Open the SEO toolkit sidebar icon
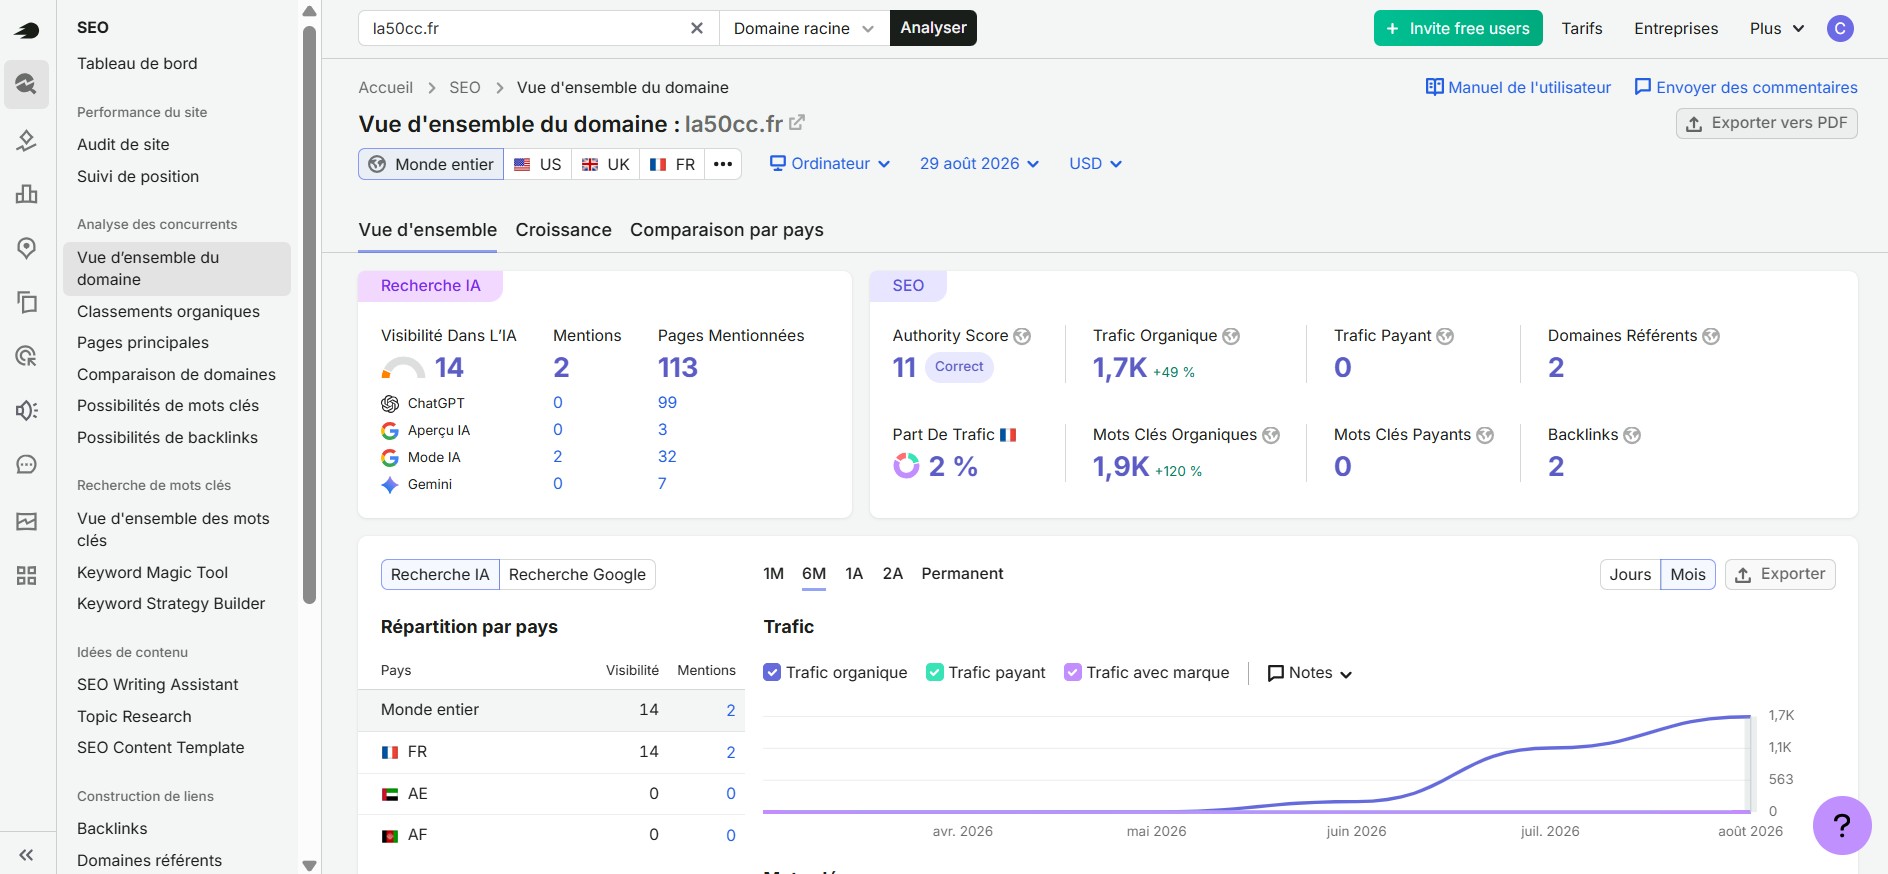The image size is (1888, 874). coord(27,84)
